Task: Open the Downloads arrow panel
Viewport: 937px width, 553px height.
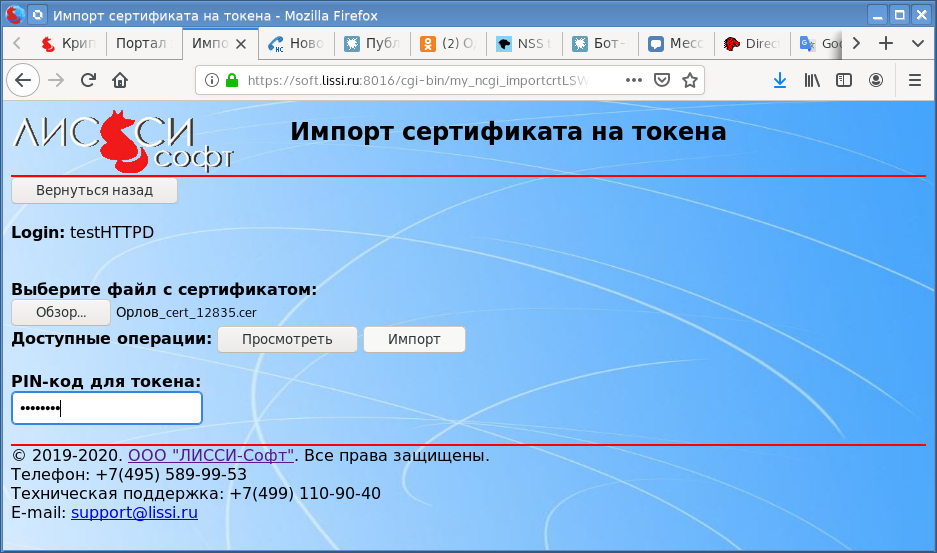Action: click(780, 80)
